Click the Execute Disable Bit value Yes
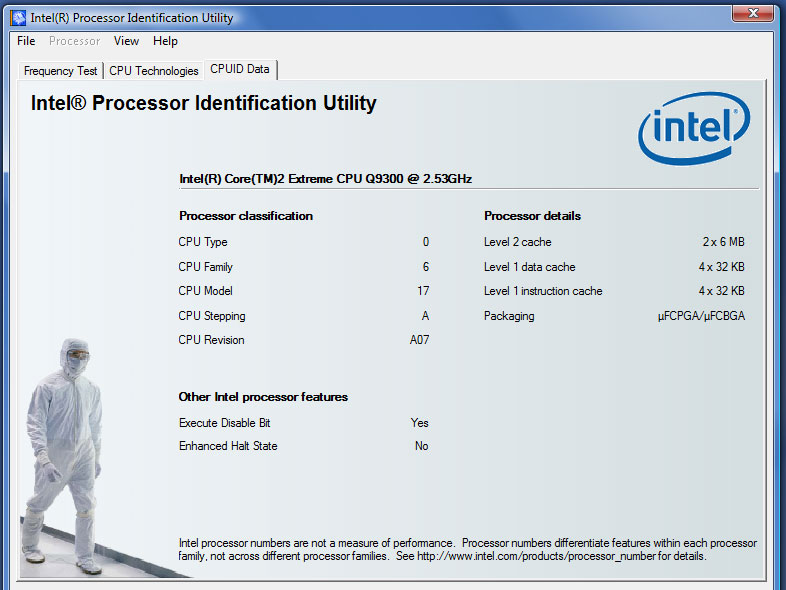786x590 pixels. 420,423
